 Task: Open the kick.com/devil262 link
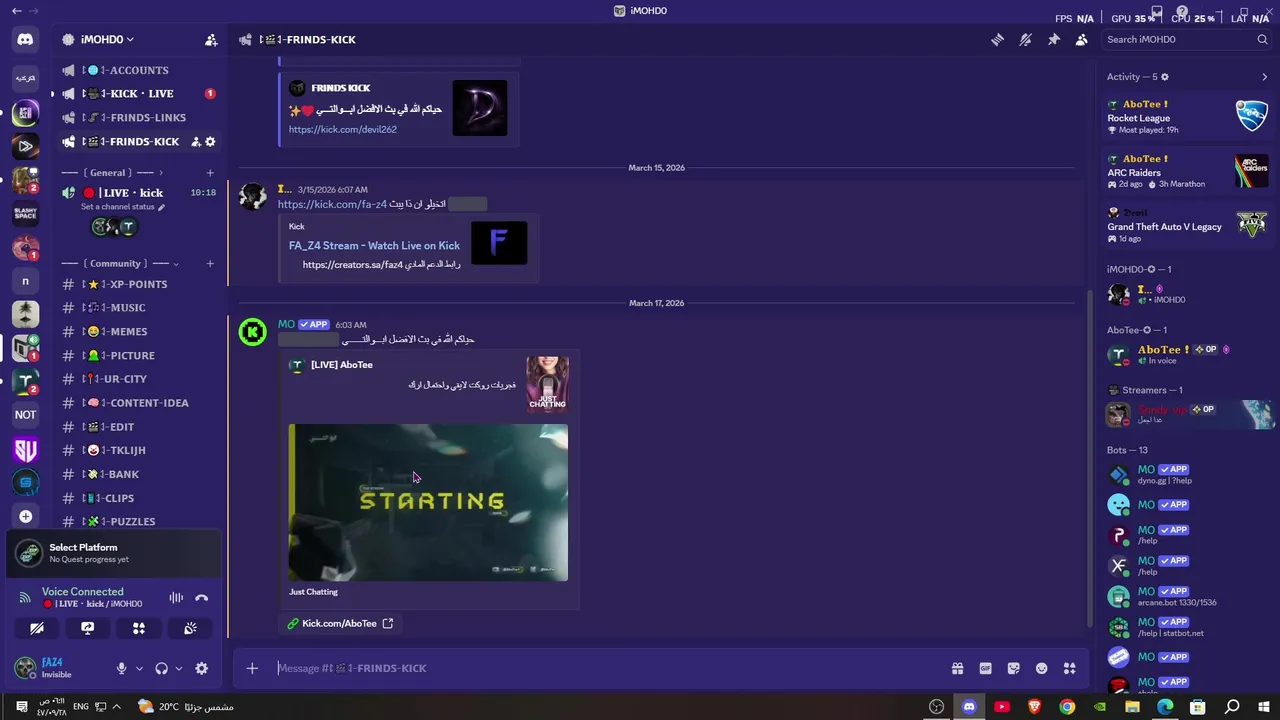pos(343,129)
